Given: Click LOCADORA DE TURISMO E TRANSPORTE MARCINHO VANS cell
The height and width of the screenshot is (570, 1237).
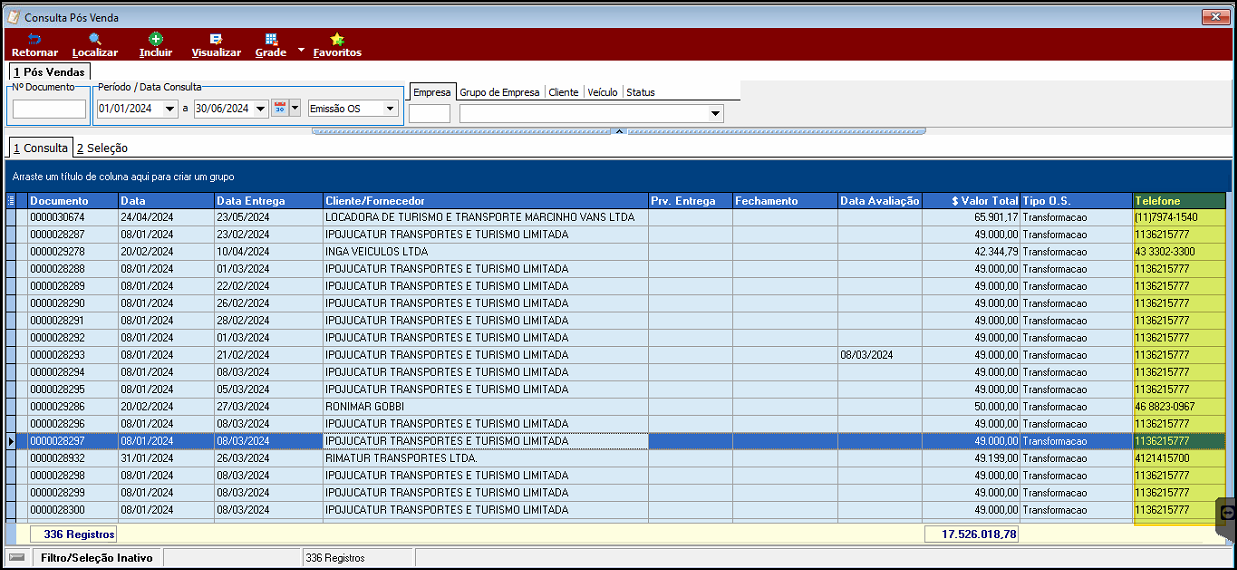Looking at the screenshot, I should pyautogui.click(x=485, y=217).
